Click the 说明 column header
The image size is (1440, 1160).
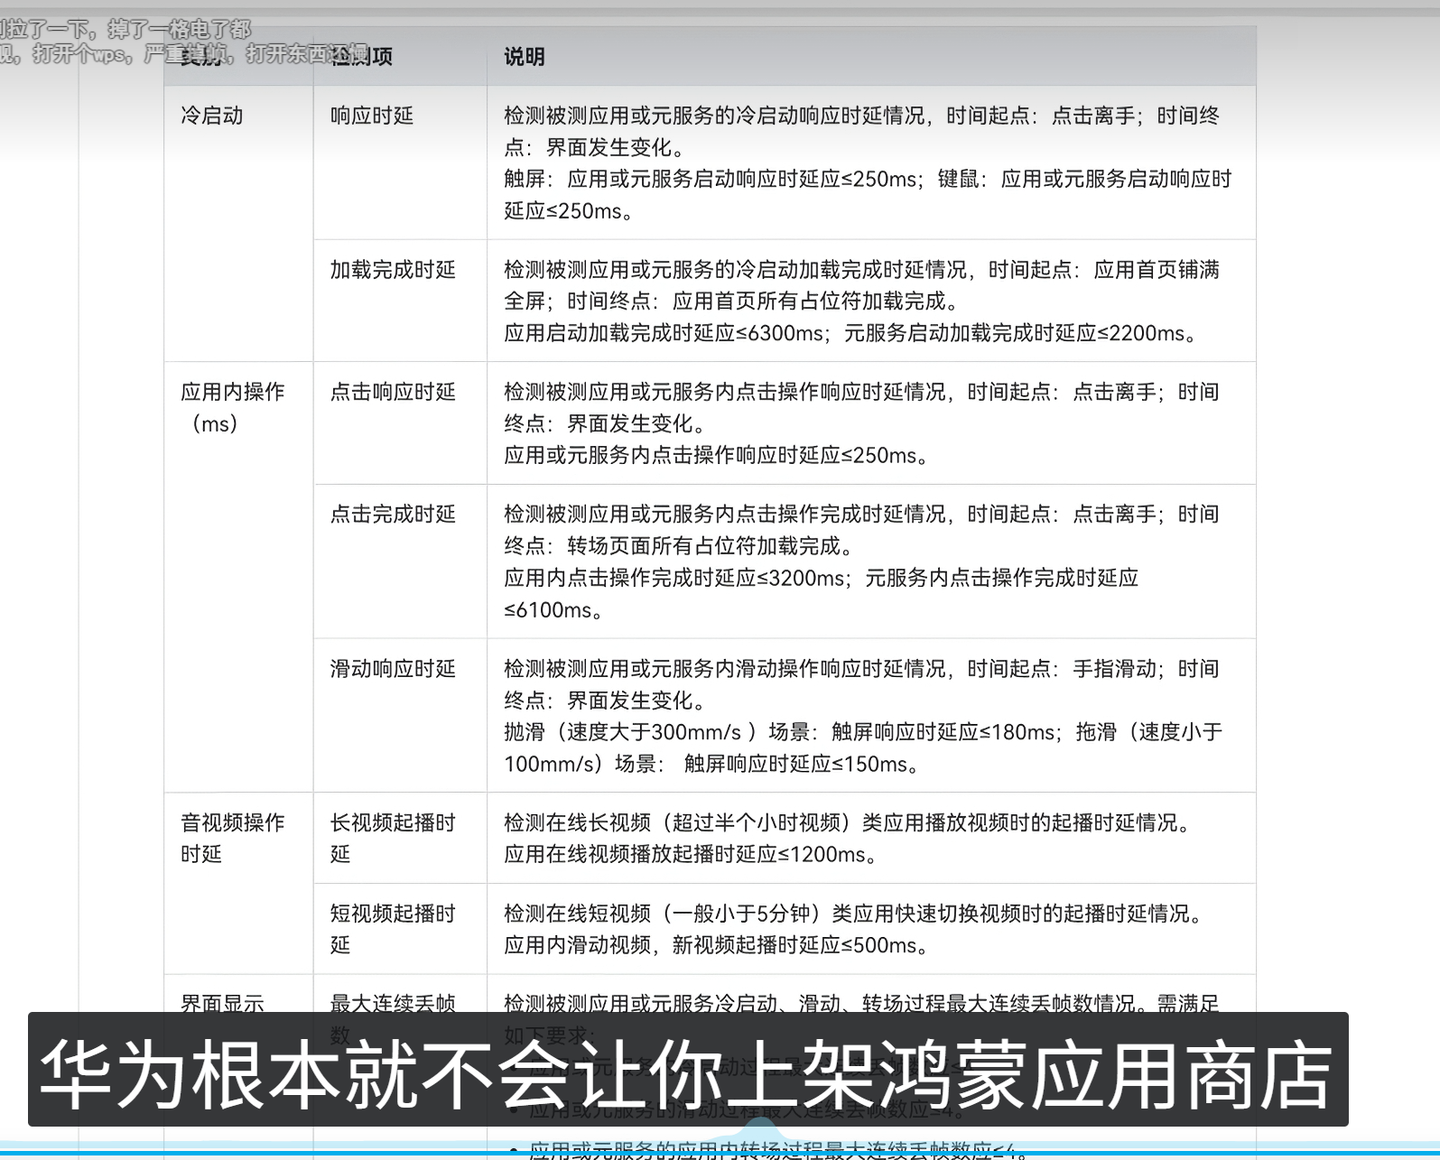click(871, 56)
